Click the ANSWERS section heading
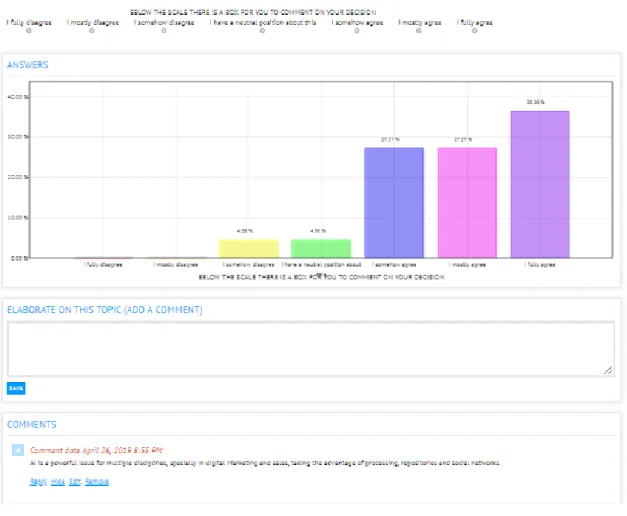The image size is (627, 516). point(28,65)
